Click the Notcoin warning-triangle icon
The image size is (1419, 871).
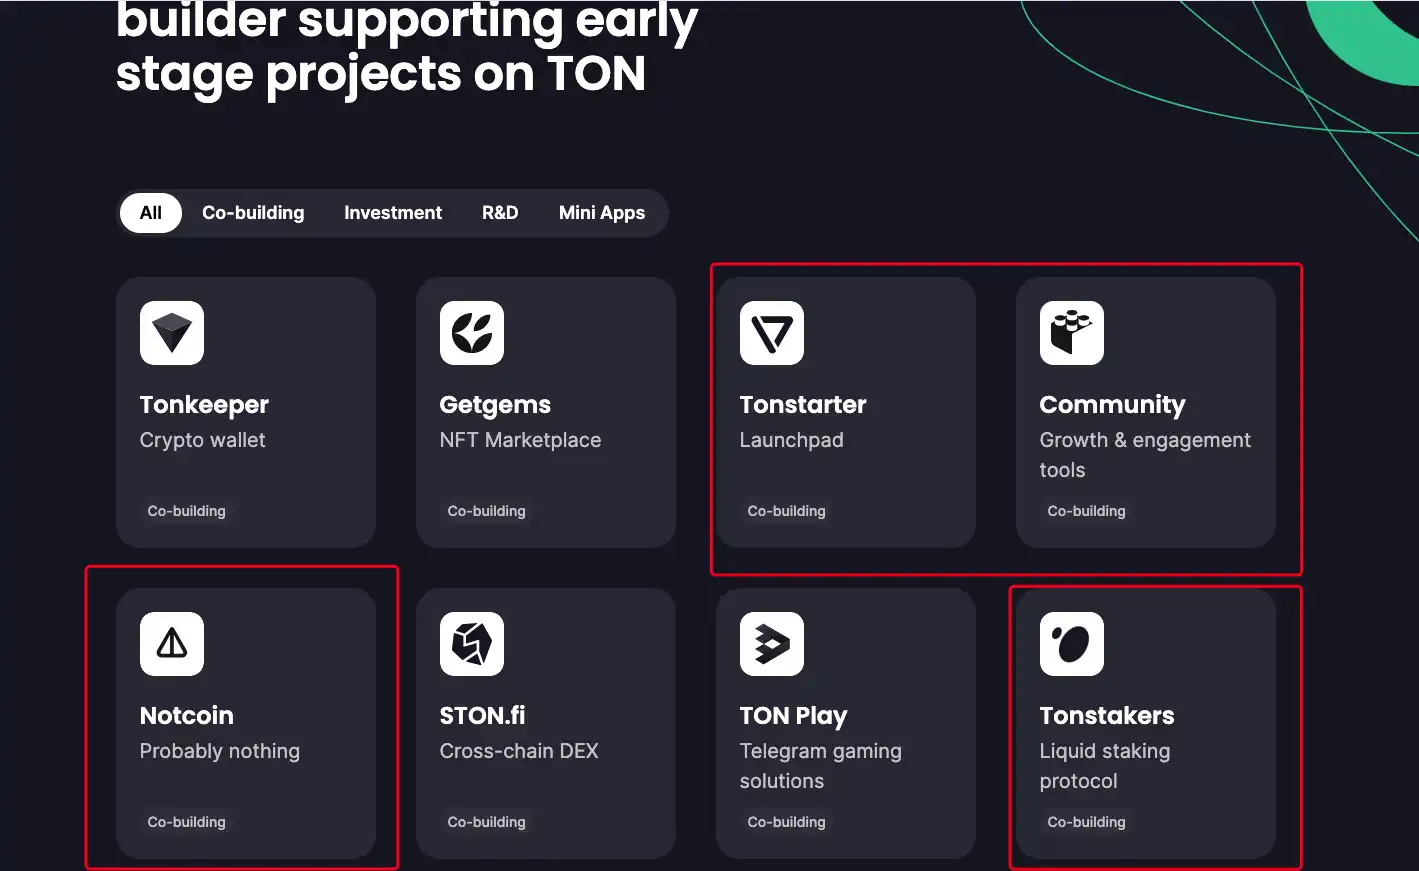[172, 644]
